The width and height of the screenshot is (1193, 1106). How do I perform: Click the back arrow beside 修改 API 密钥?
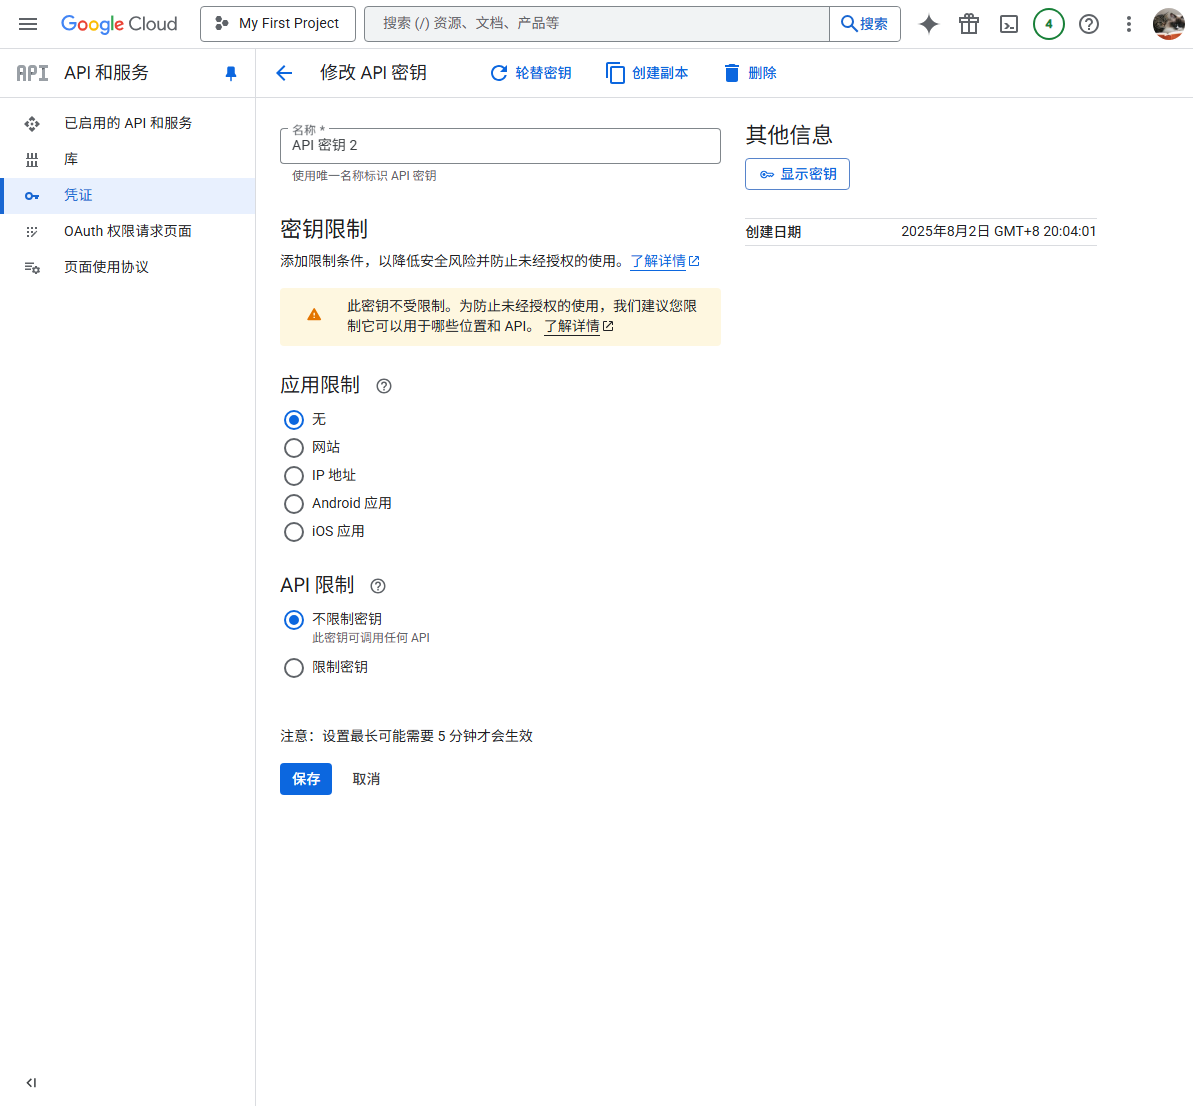tap(284, 73)
